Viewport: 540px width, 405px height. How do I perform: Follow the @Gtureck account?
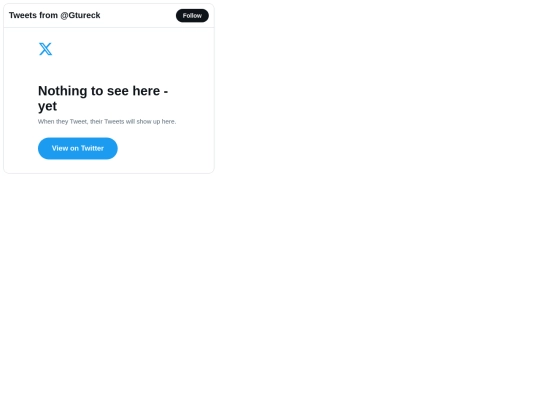pyautogui.click(x=192, y=15)
